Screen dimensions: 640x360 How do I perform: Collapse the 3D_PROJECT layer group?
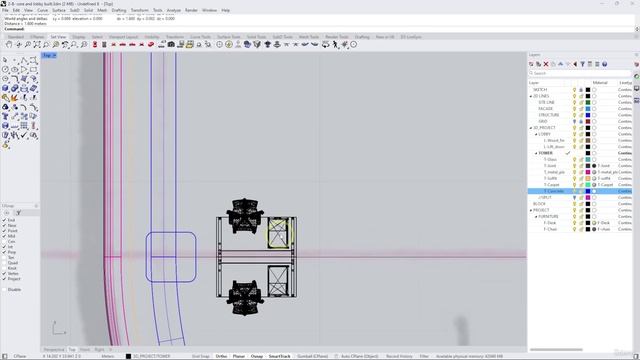pyautogui.click(x=531, y=128)
